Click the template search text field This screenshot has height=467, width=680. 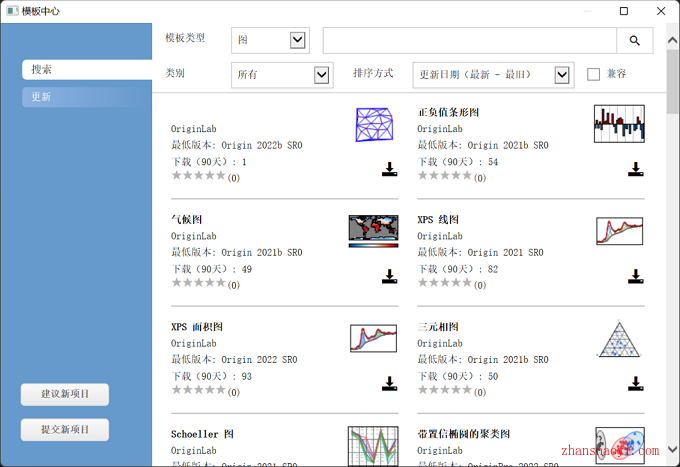click(470, 40)
